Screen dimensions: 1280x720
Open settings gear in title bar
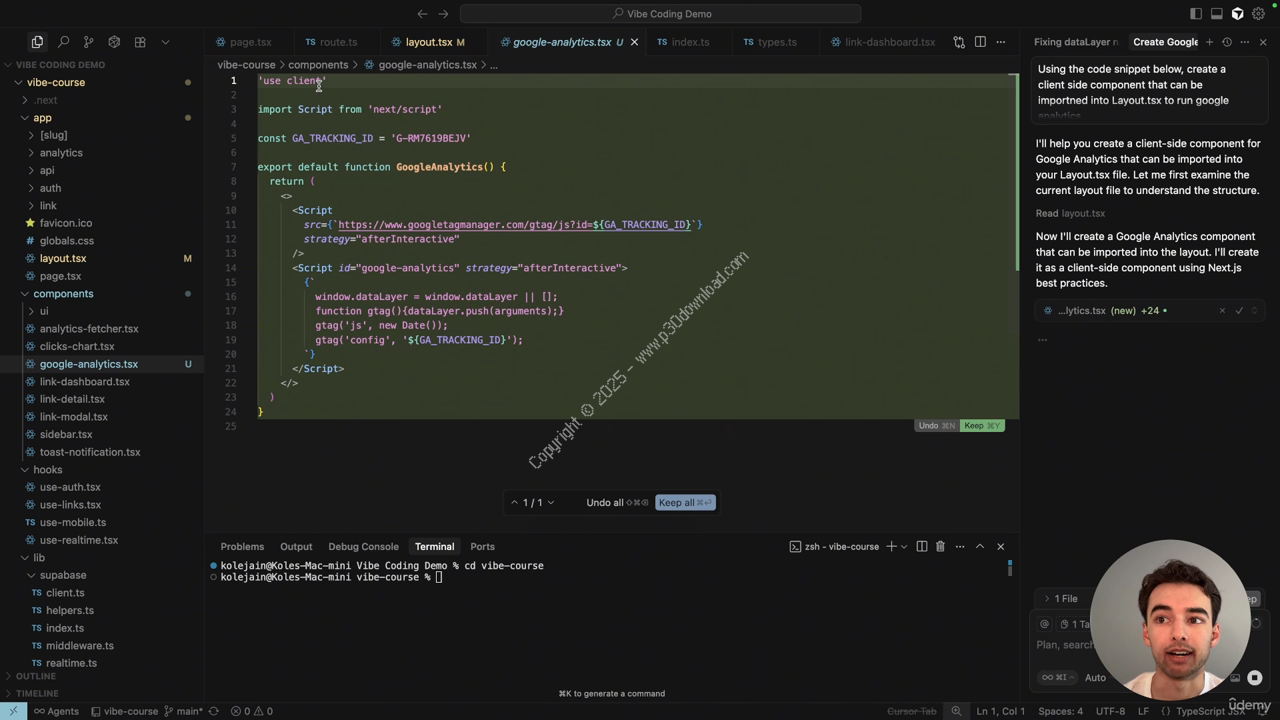pos(1259,14)
